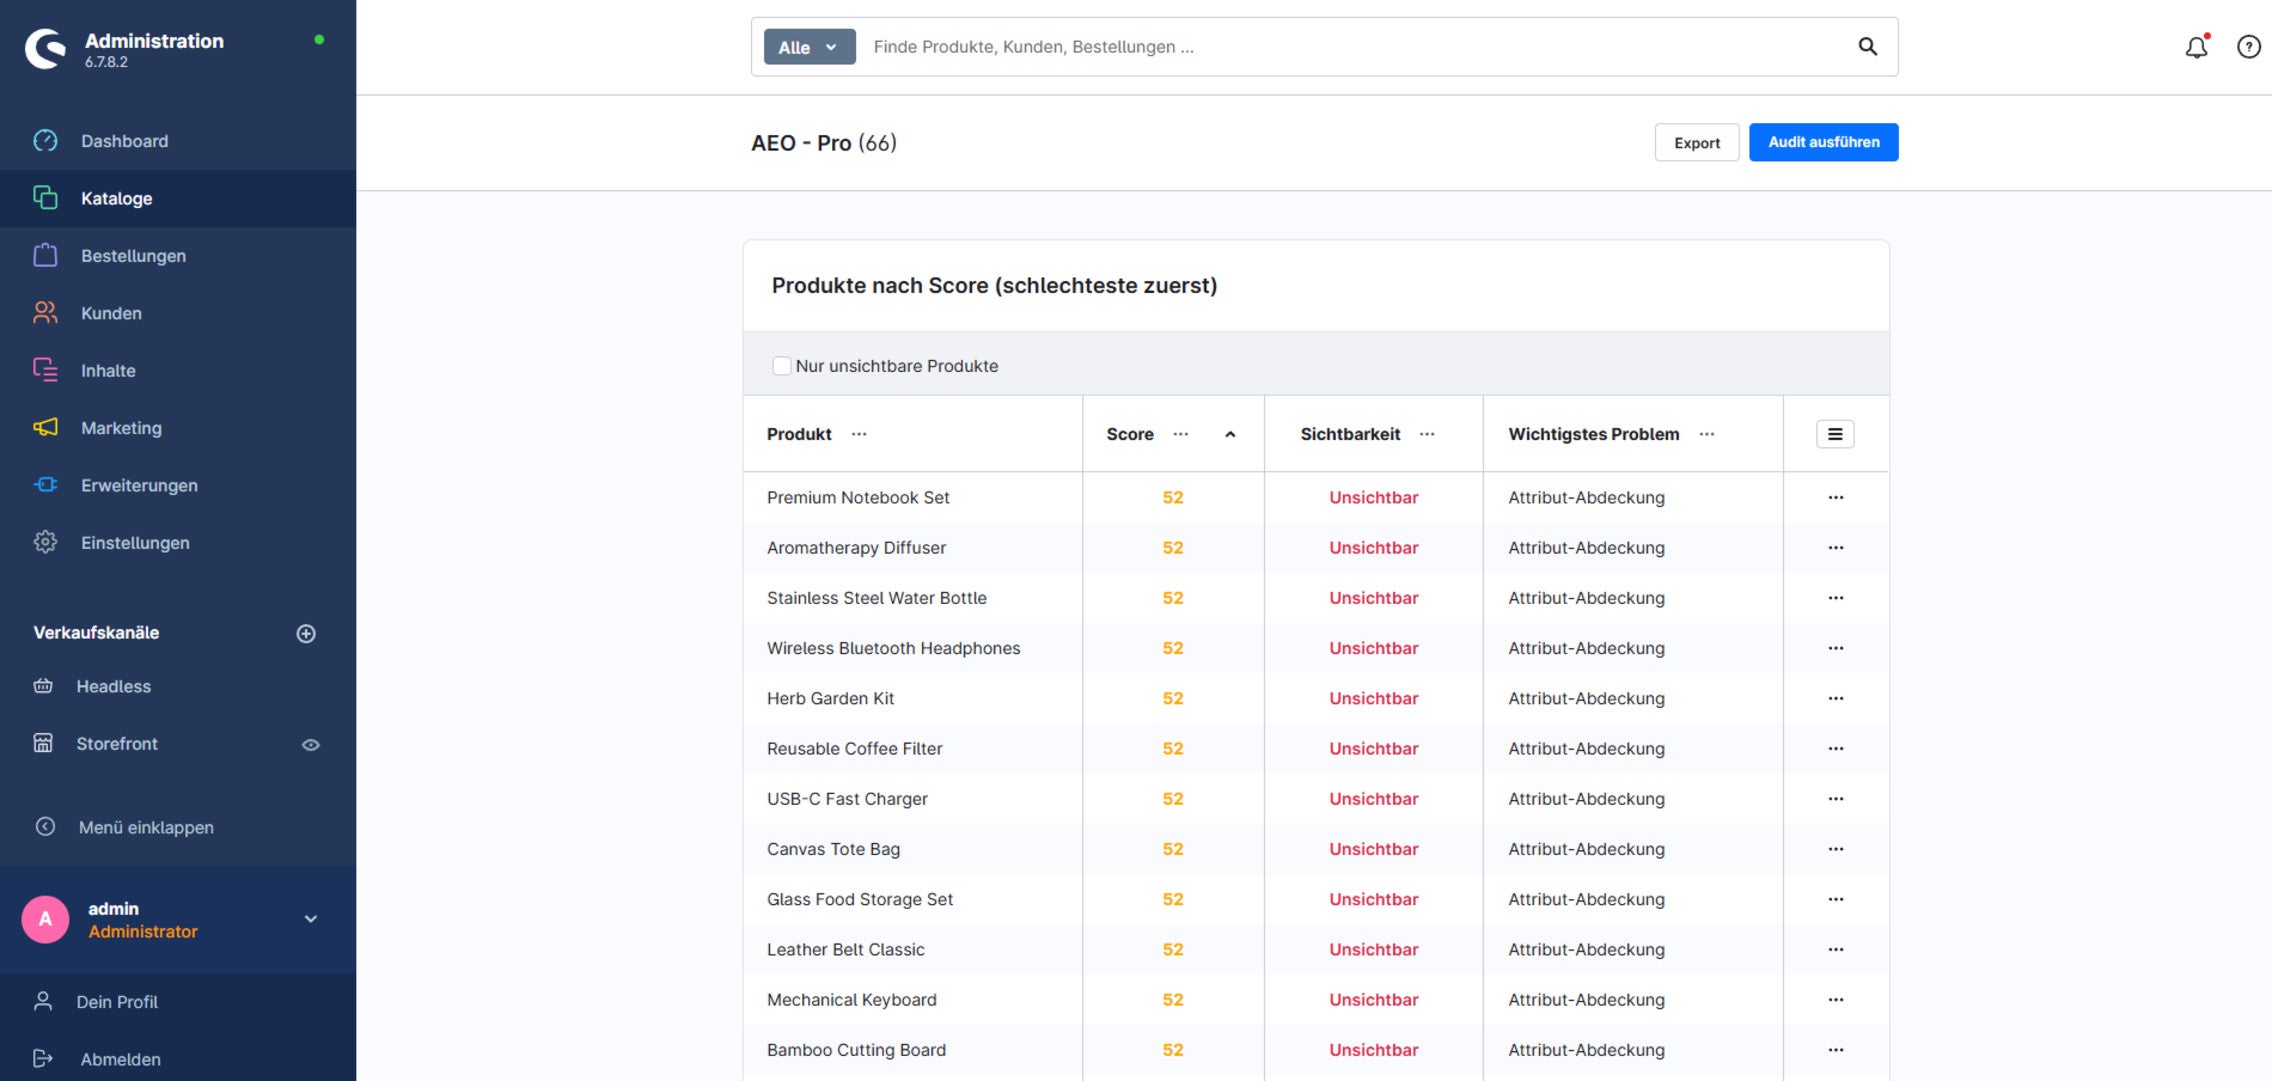
Task: Open Produkt column options menu
Action: click(x=859, y=434)
